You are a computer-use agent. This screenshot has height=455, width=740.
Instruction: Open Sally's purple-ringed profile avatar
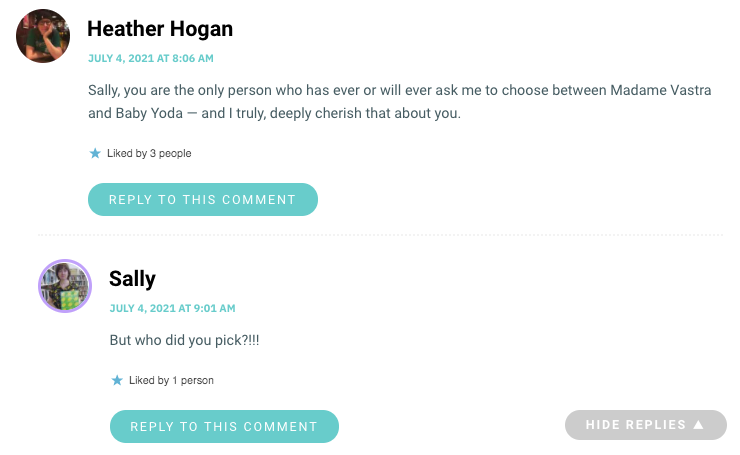(x=65, y=286)
